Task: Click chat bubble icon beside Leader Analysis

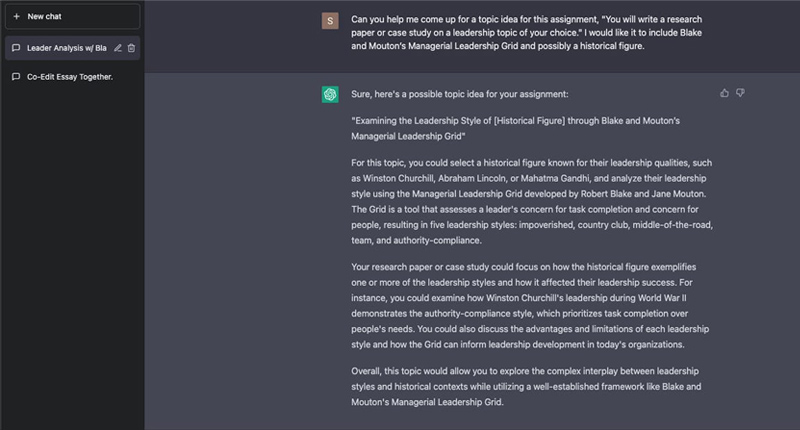Action: point(16,48)
